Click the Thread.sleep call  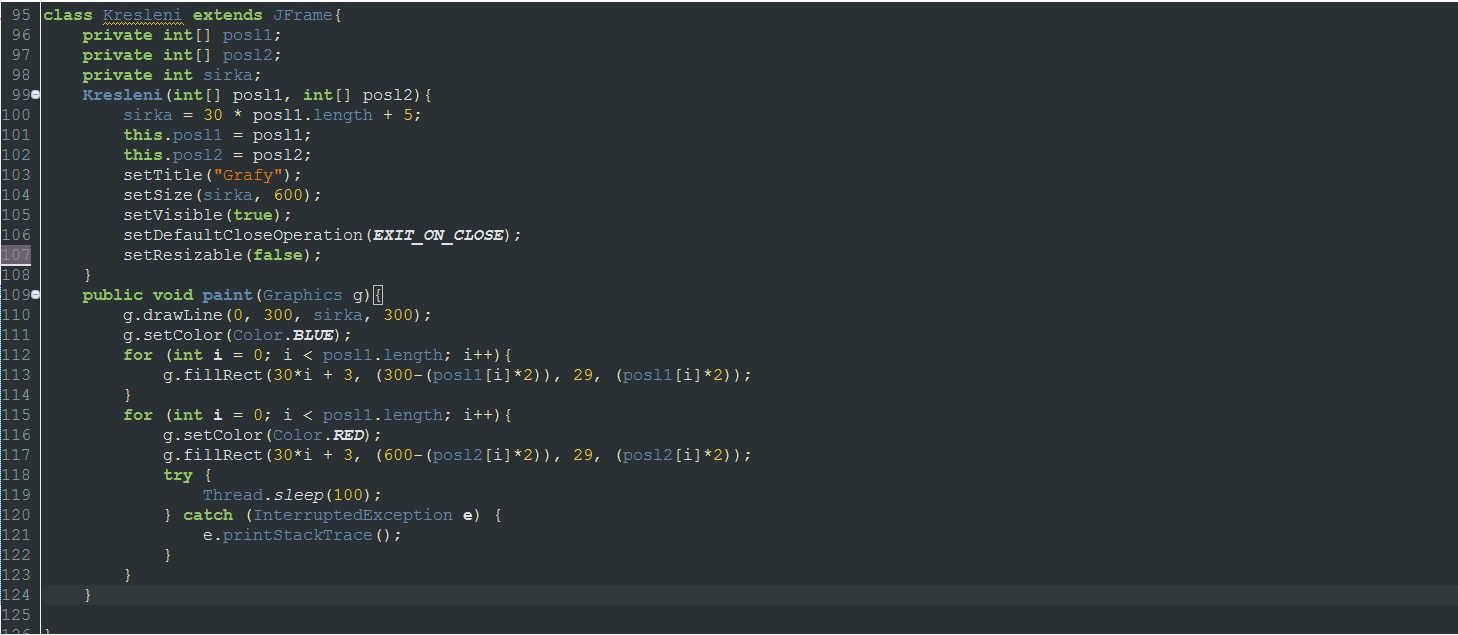(287, 495)
